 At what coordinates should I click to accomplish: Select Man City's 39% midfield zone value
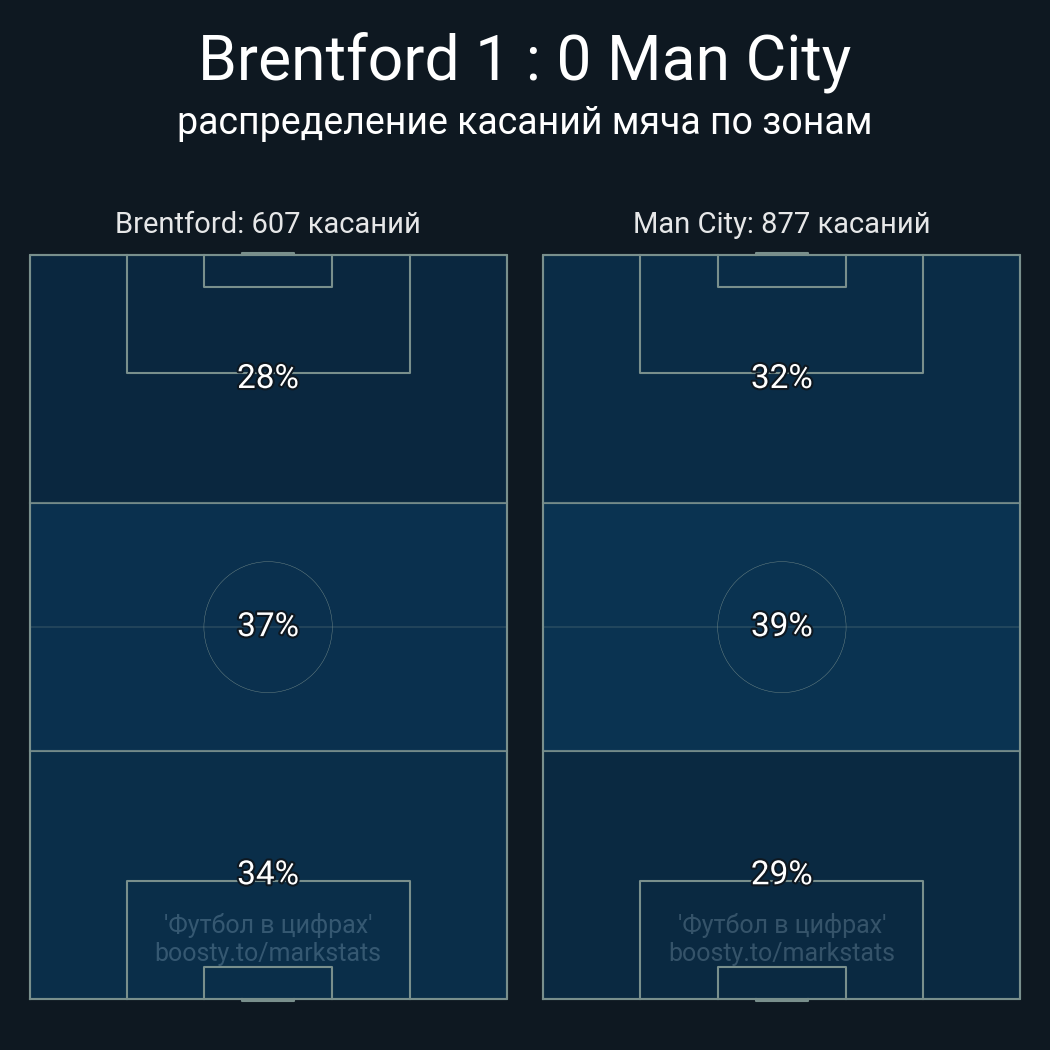point(781,625)
